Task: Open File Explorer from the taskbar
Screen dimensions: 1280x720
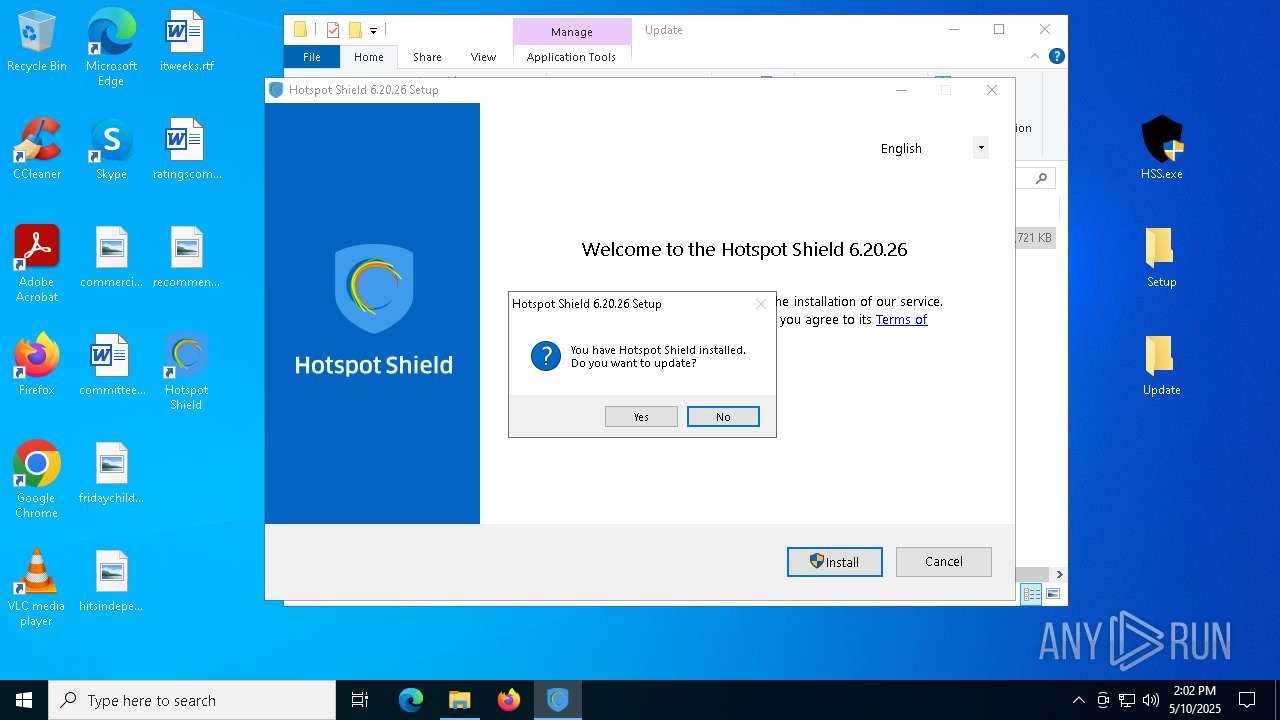Action: coord(459,700)
